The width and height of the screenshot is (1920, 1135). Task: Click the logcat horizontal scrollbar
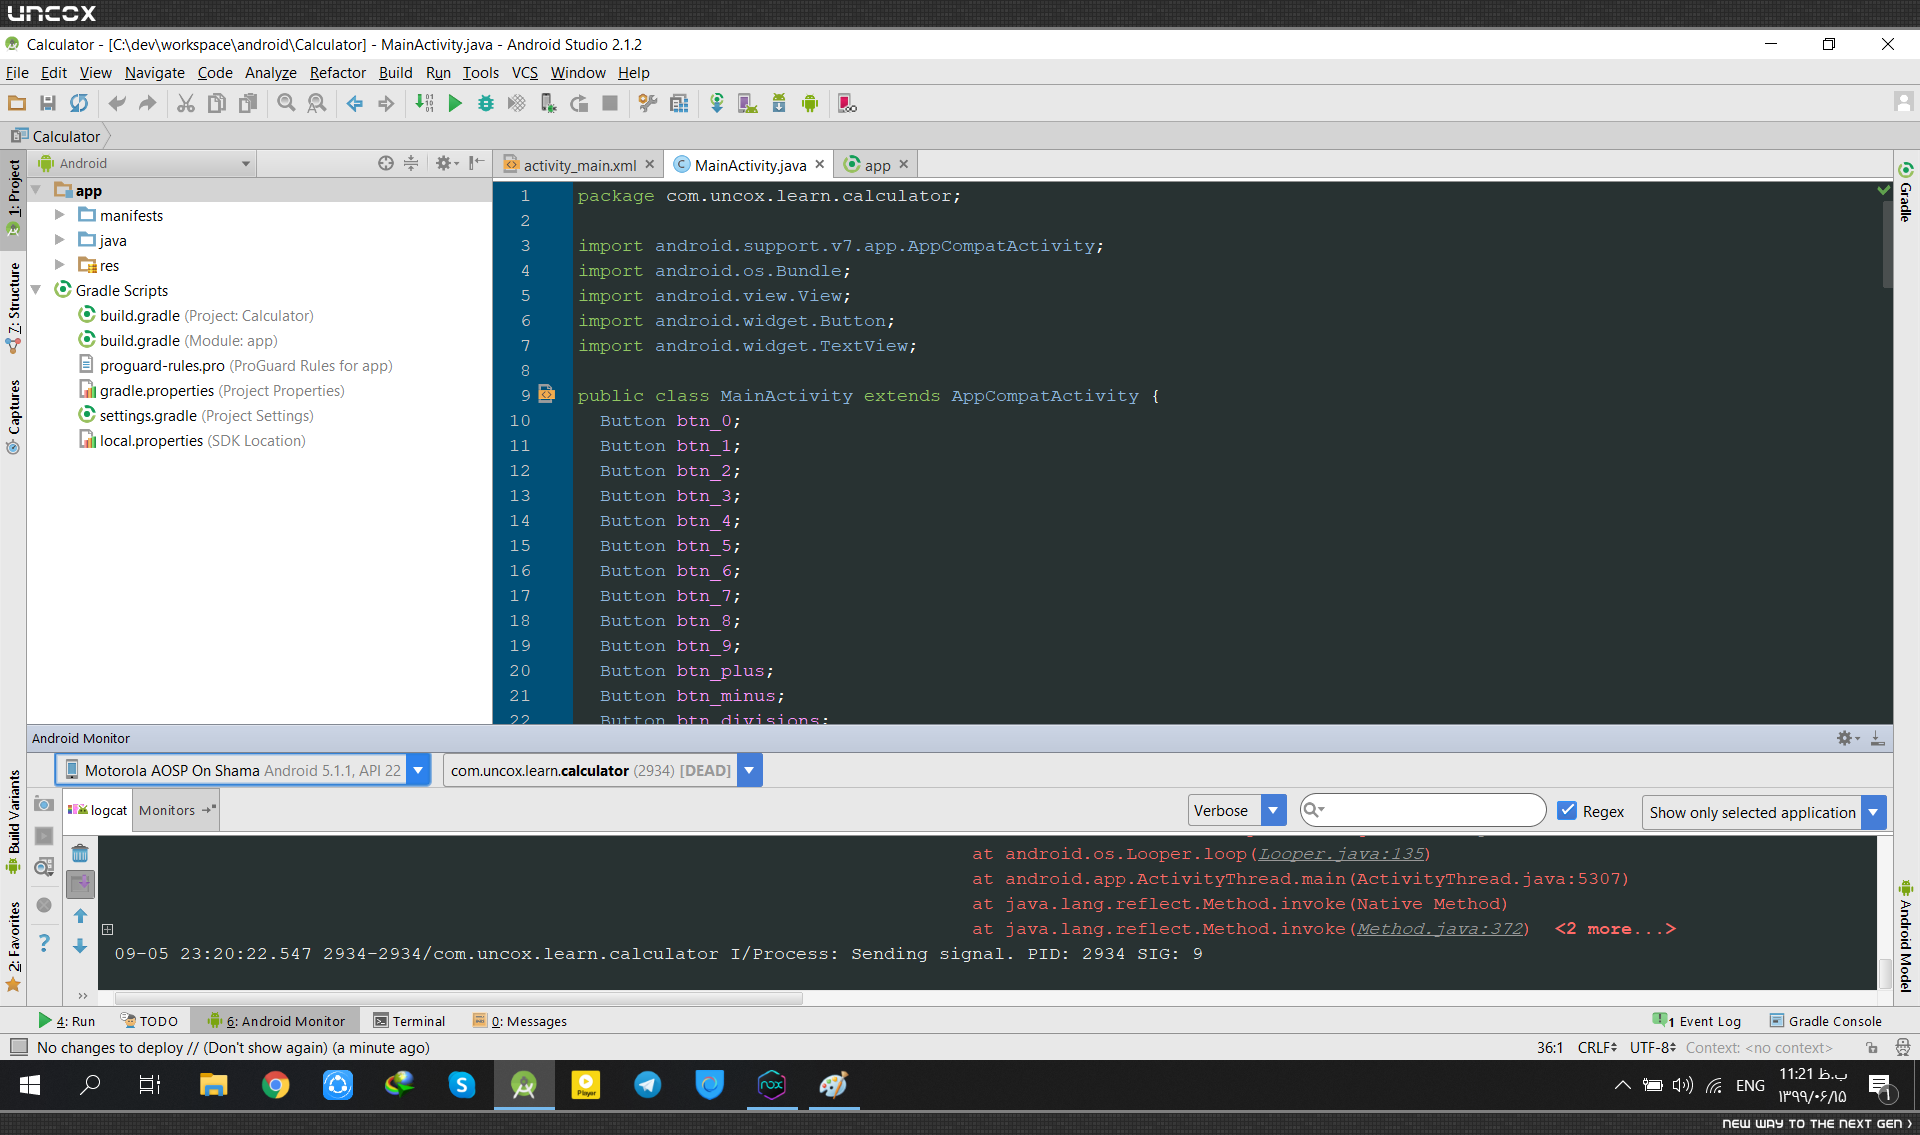coord(459,998)
